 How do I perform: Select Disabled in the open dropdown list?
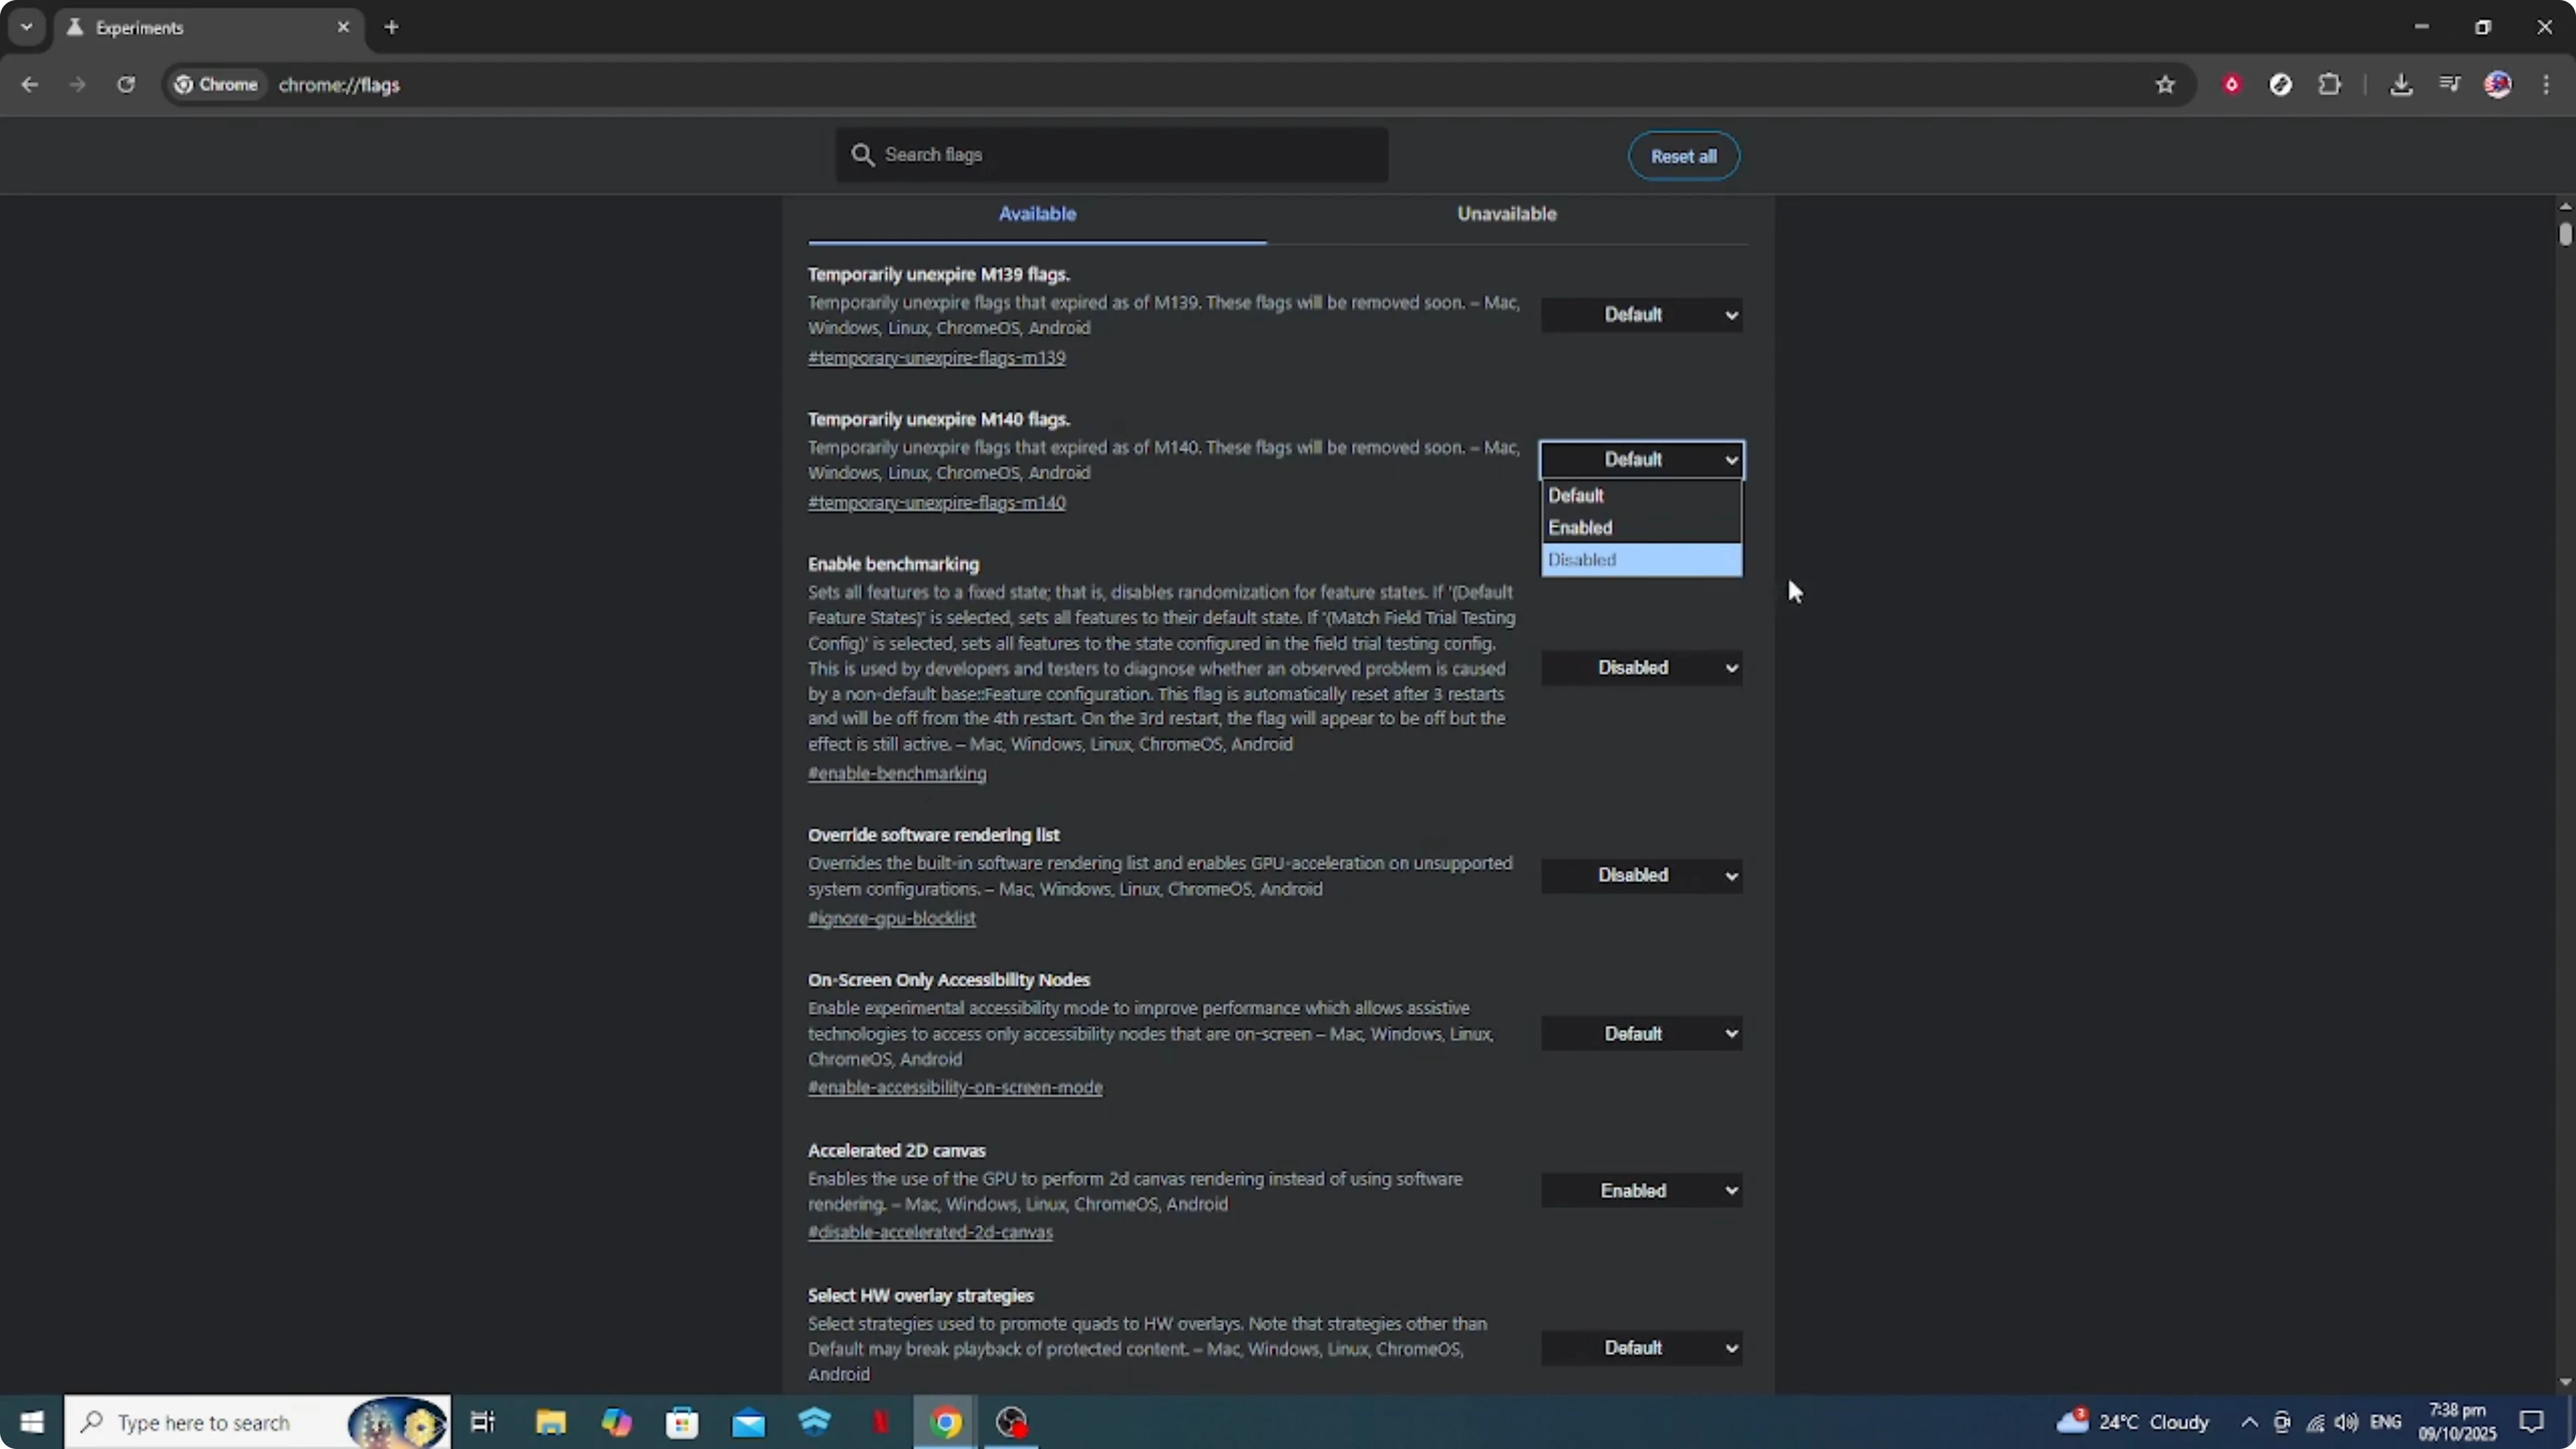[x=1641, y=560]
